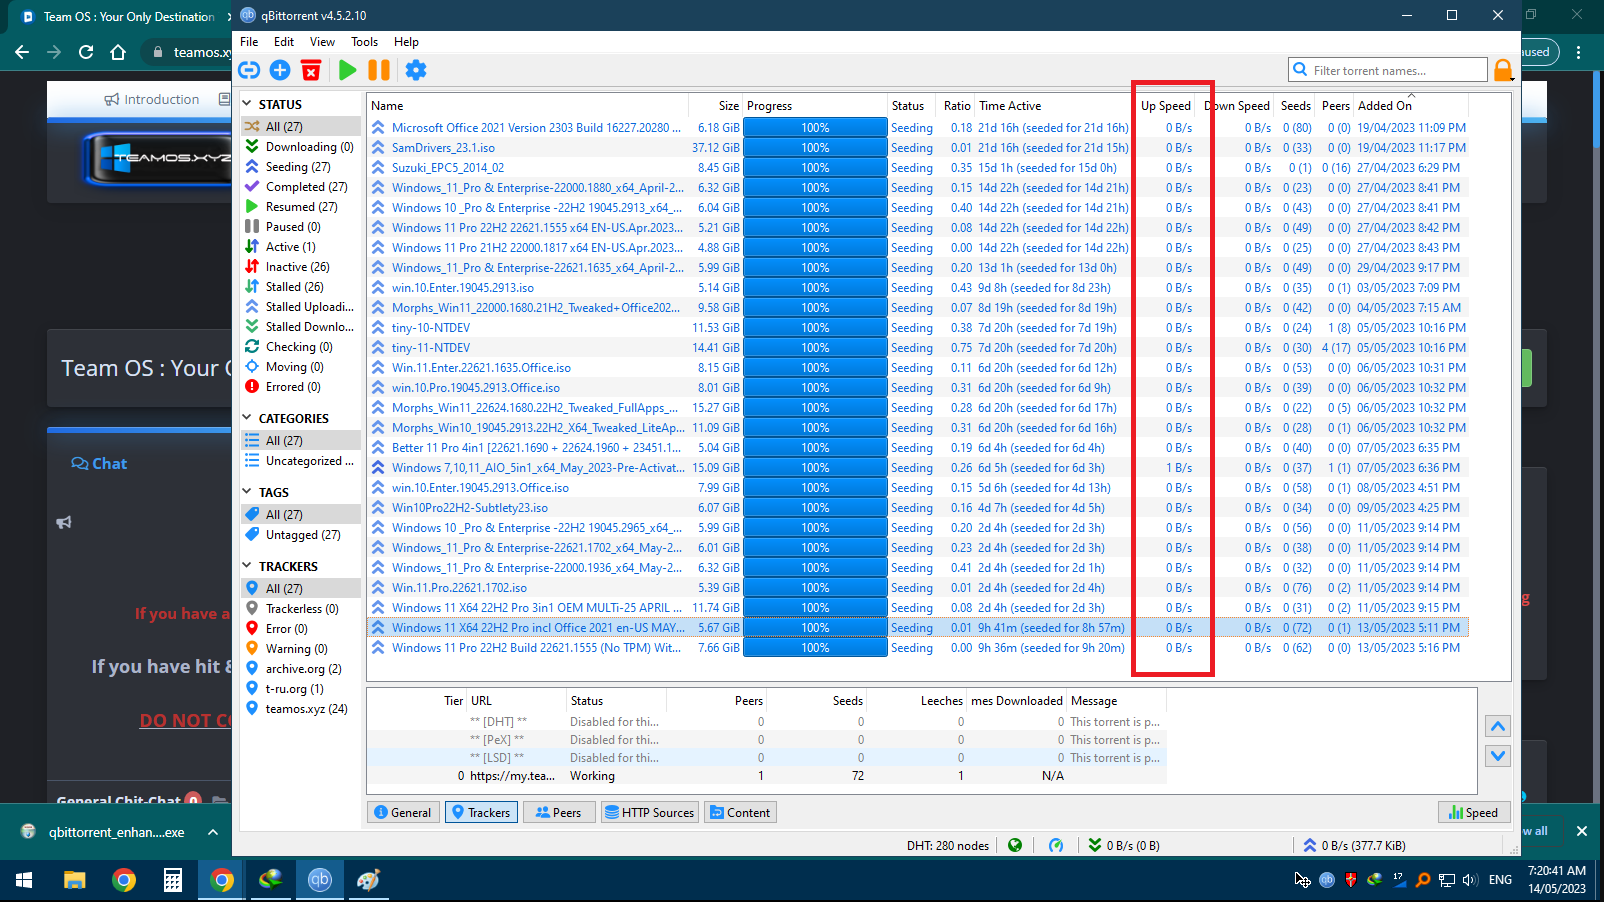The width and height of the screenshot is (1604, 902).
Task: Sort torrents by Name column header
Action: pos(528,106)
